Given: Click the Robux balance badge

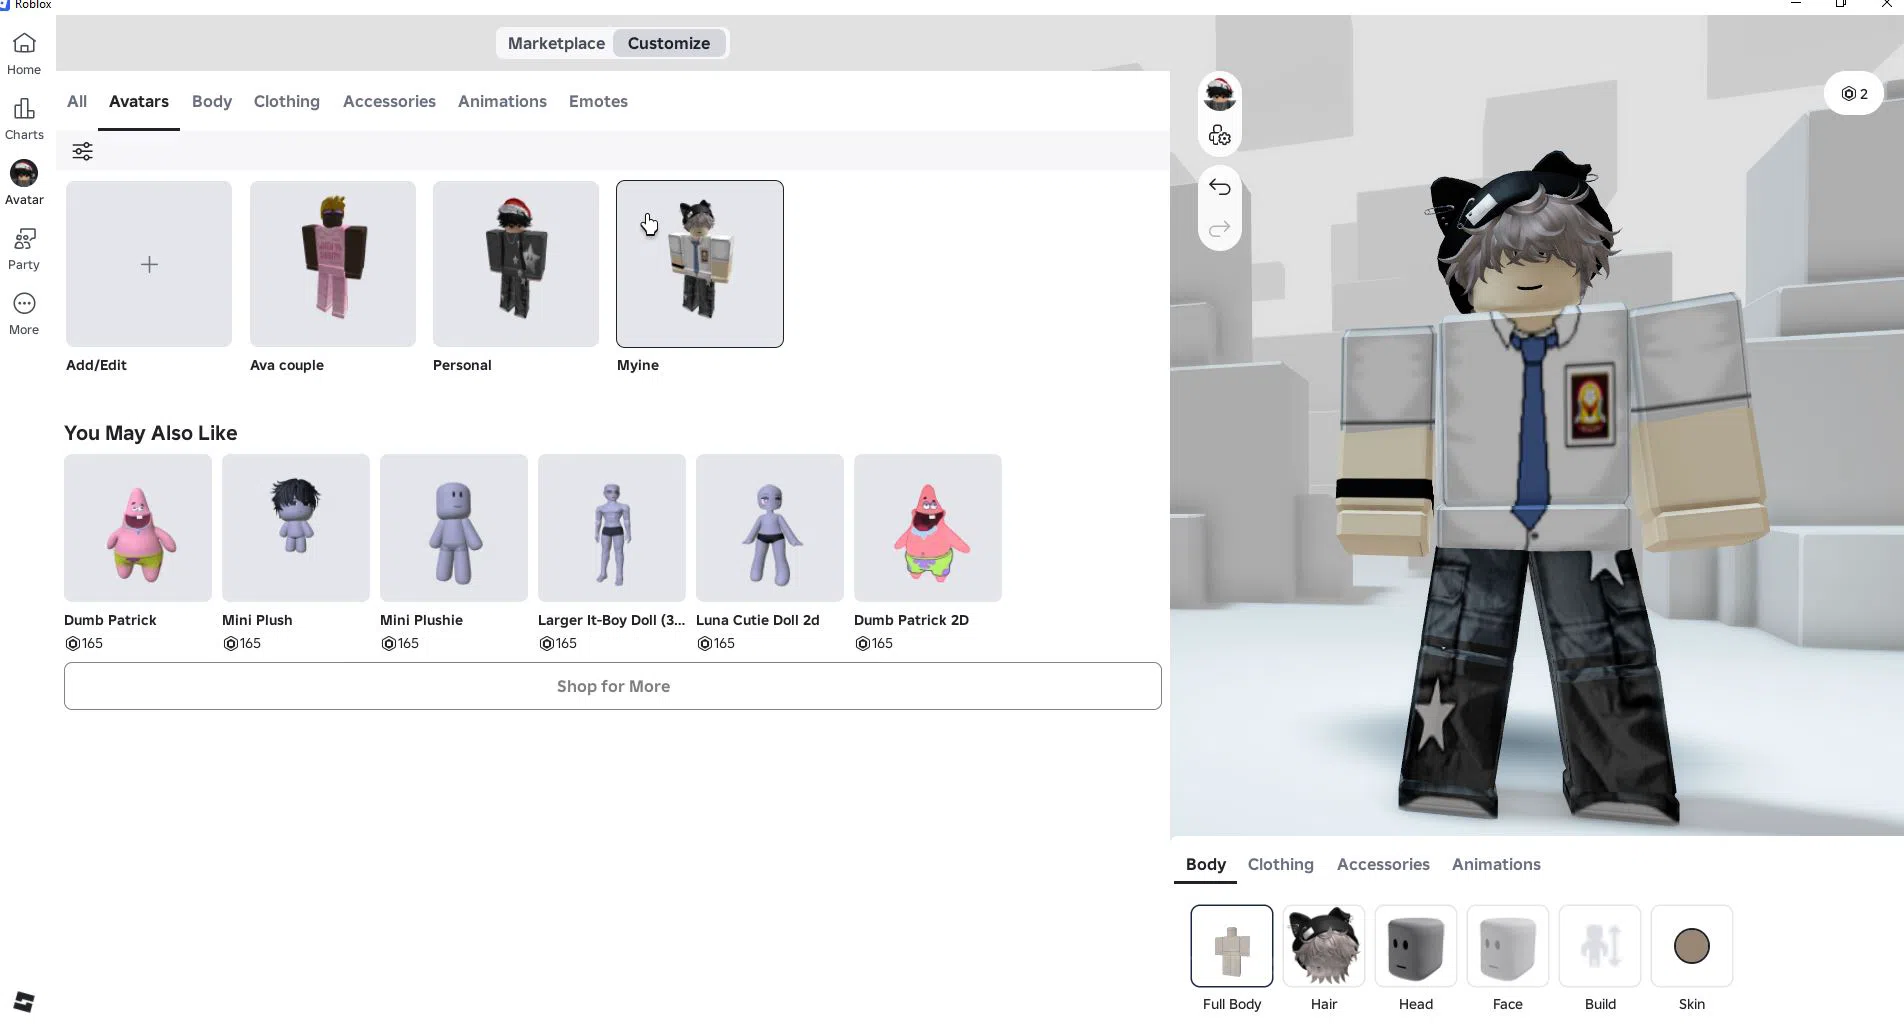Looking at the screenshot, I should (x=1854, y=93).
